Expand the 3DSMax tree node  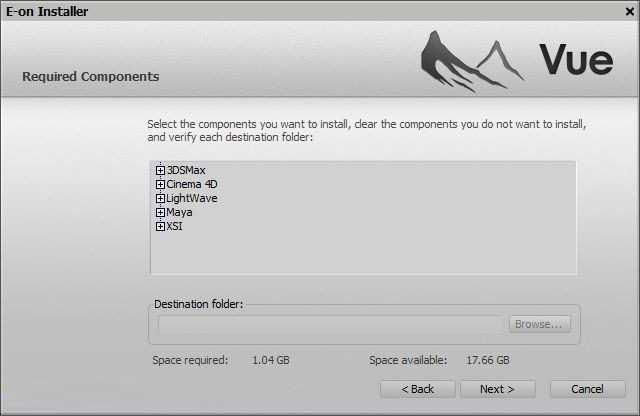click(x=160, y=170)
